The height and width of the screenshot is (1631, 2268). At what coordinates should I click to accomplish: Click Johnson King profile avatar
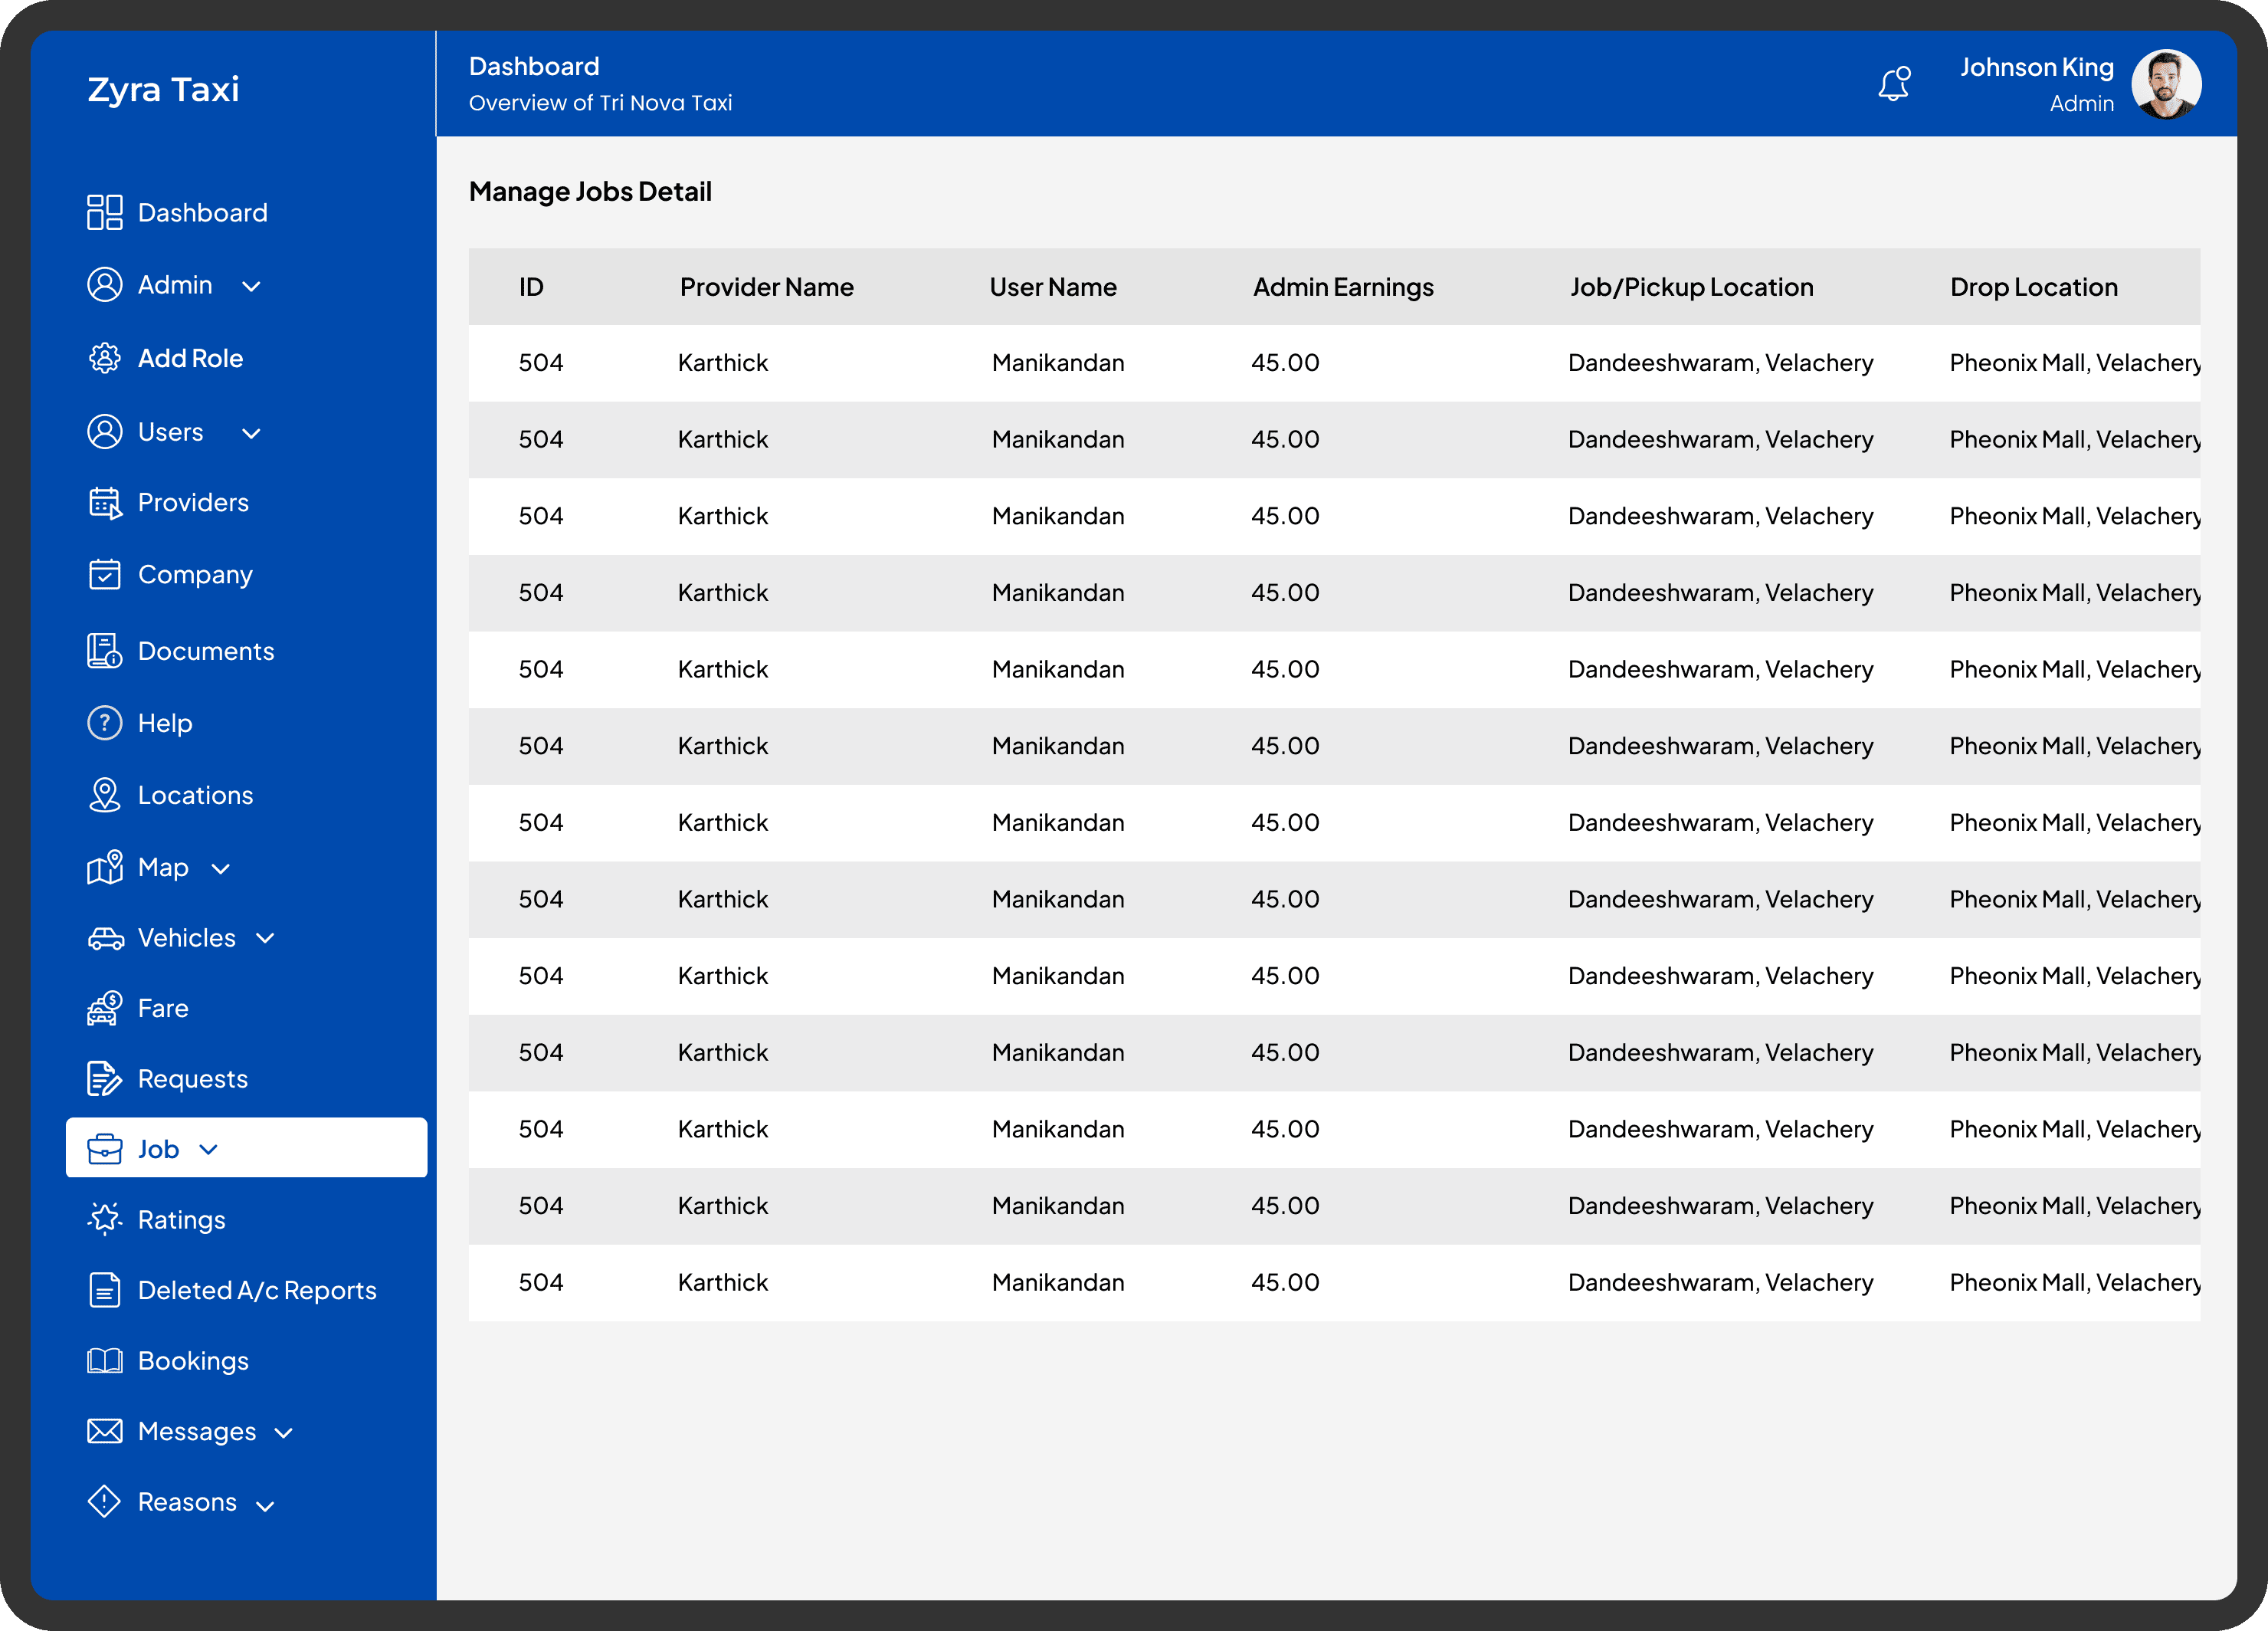tap(2165, 85)
